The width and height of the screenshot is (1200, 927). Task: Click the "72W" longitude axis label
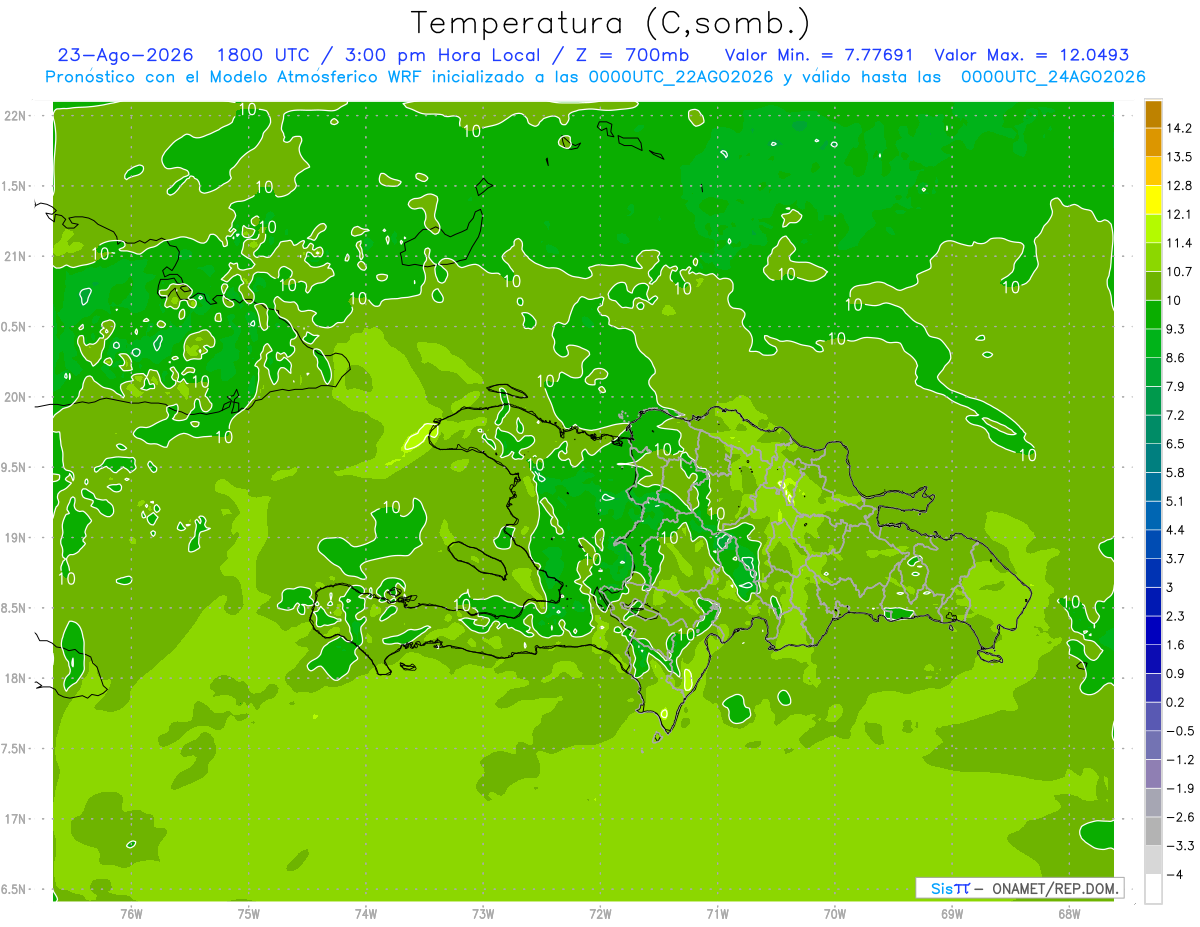click(x=600, y=914)
